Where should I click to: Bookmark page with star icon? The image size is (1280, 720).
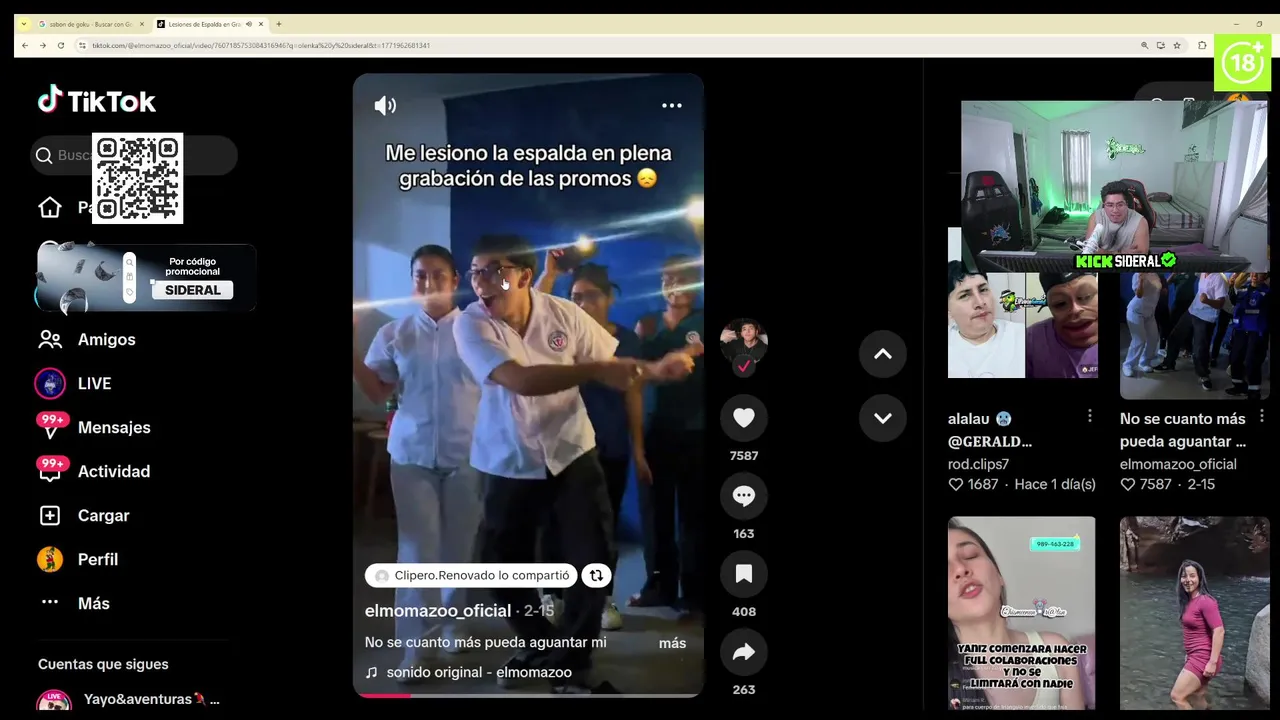[x=1176, y=45]
